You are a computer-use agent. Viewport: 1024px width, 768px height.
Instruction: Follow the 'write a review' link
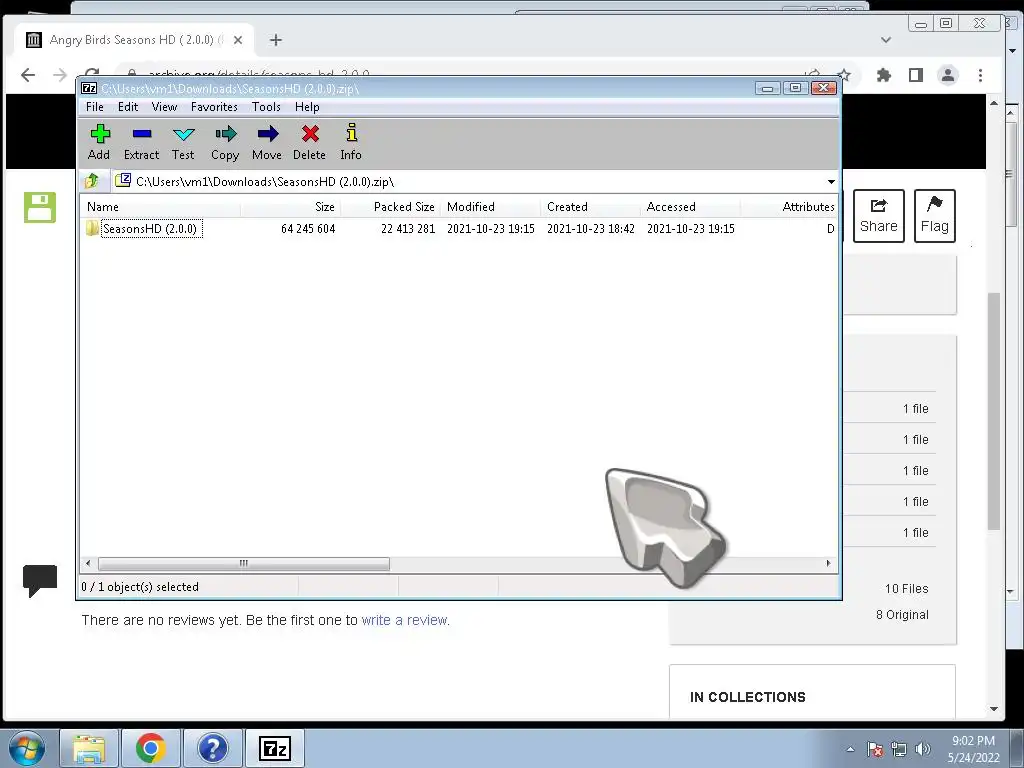[x=404, y=620]
